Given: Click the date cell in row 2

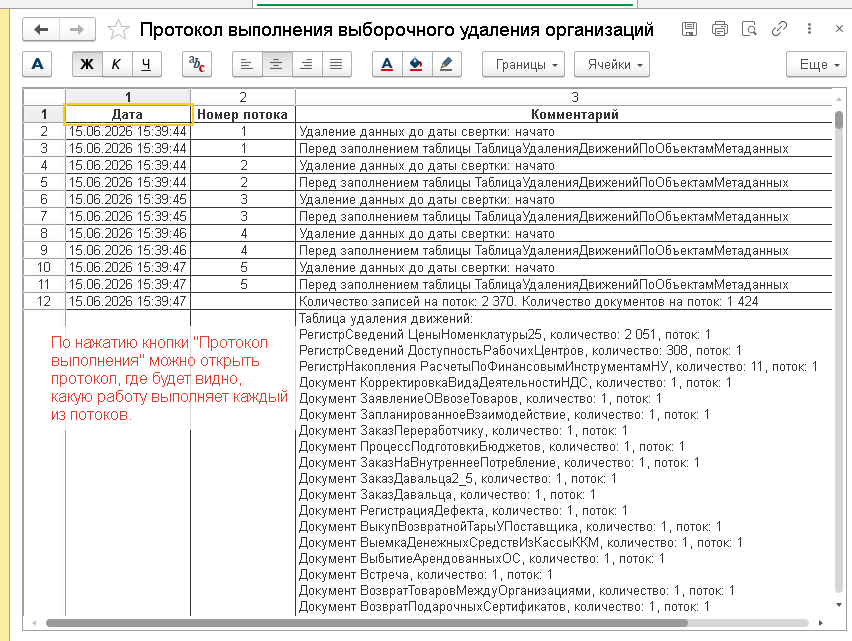Looking at the screenshot, I should pyautogui.click(x=128, y=131).
